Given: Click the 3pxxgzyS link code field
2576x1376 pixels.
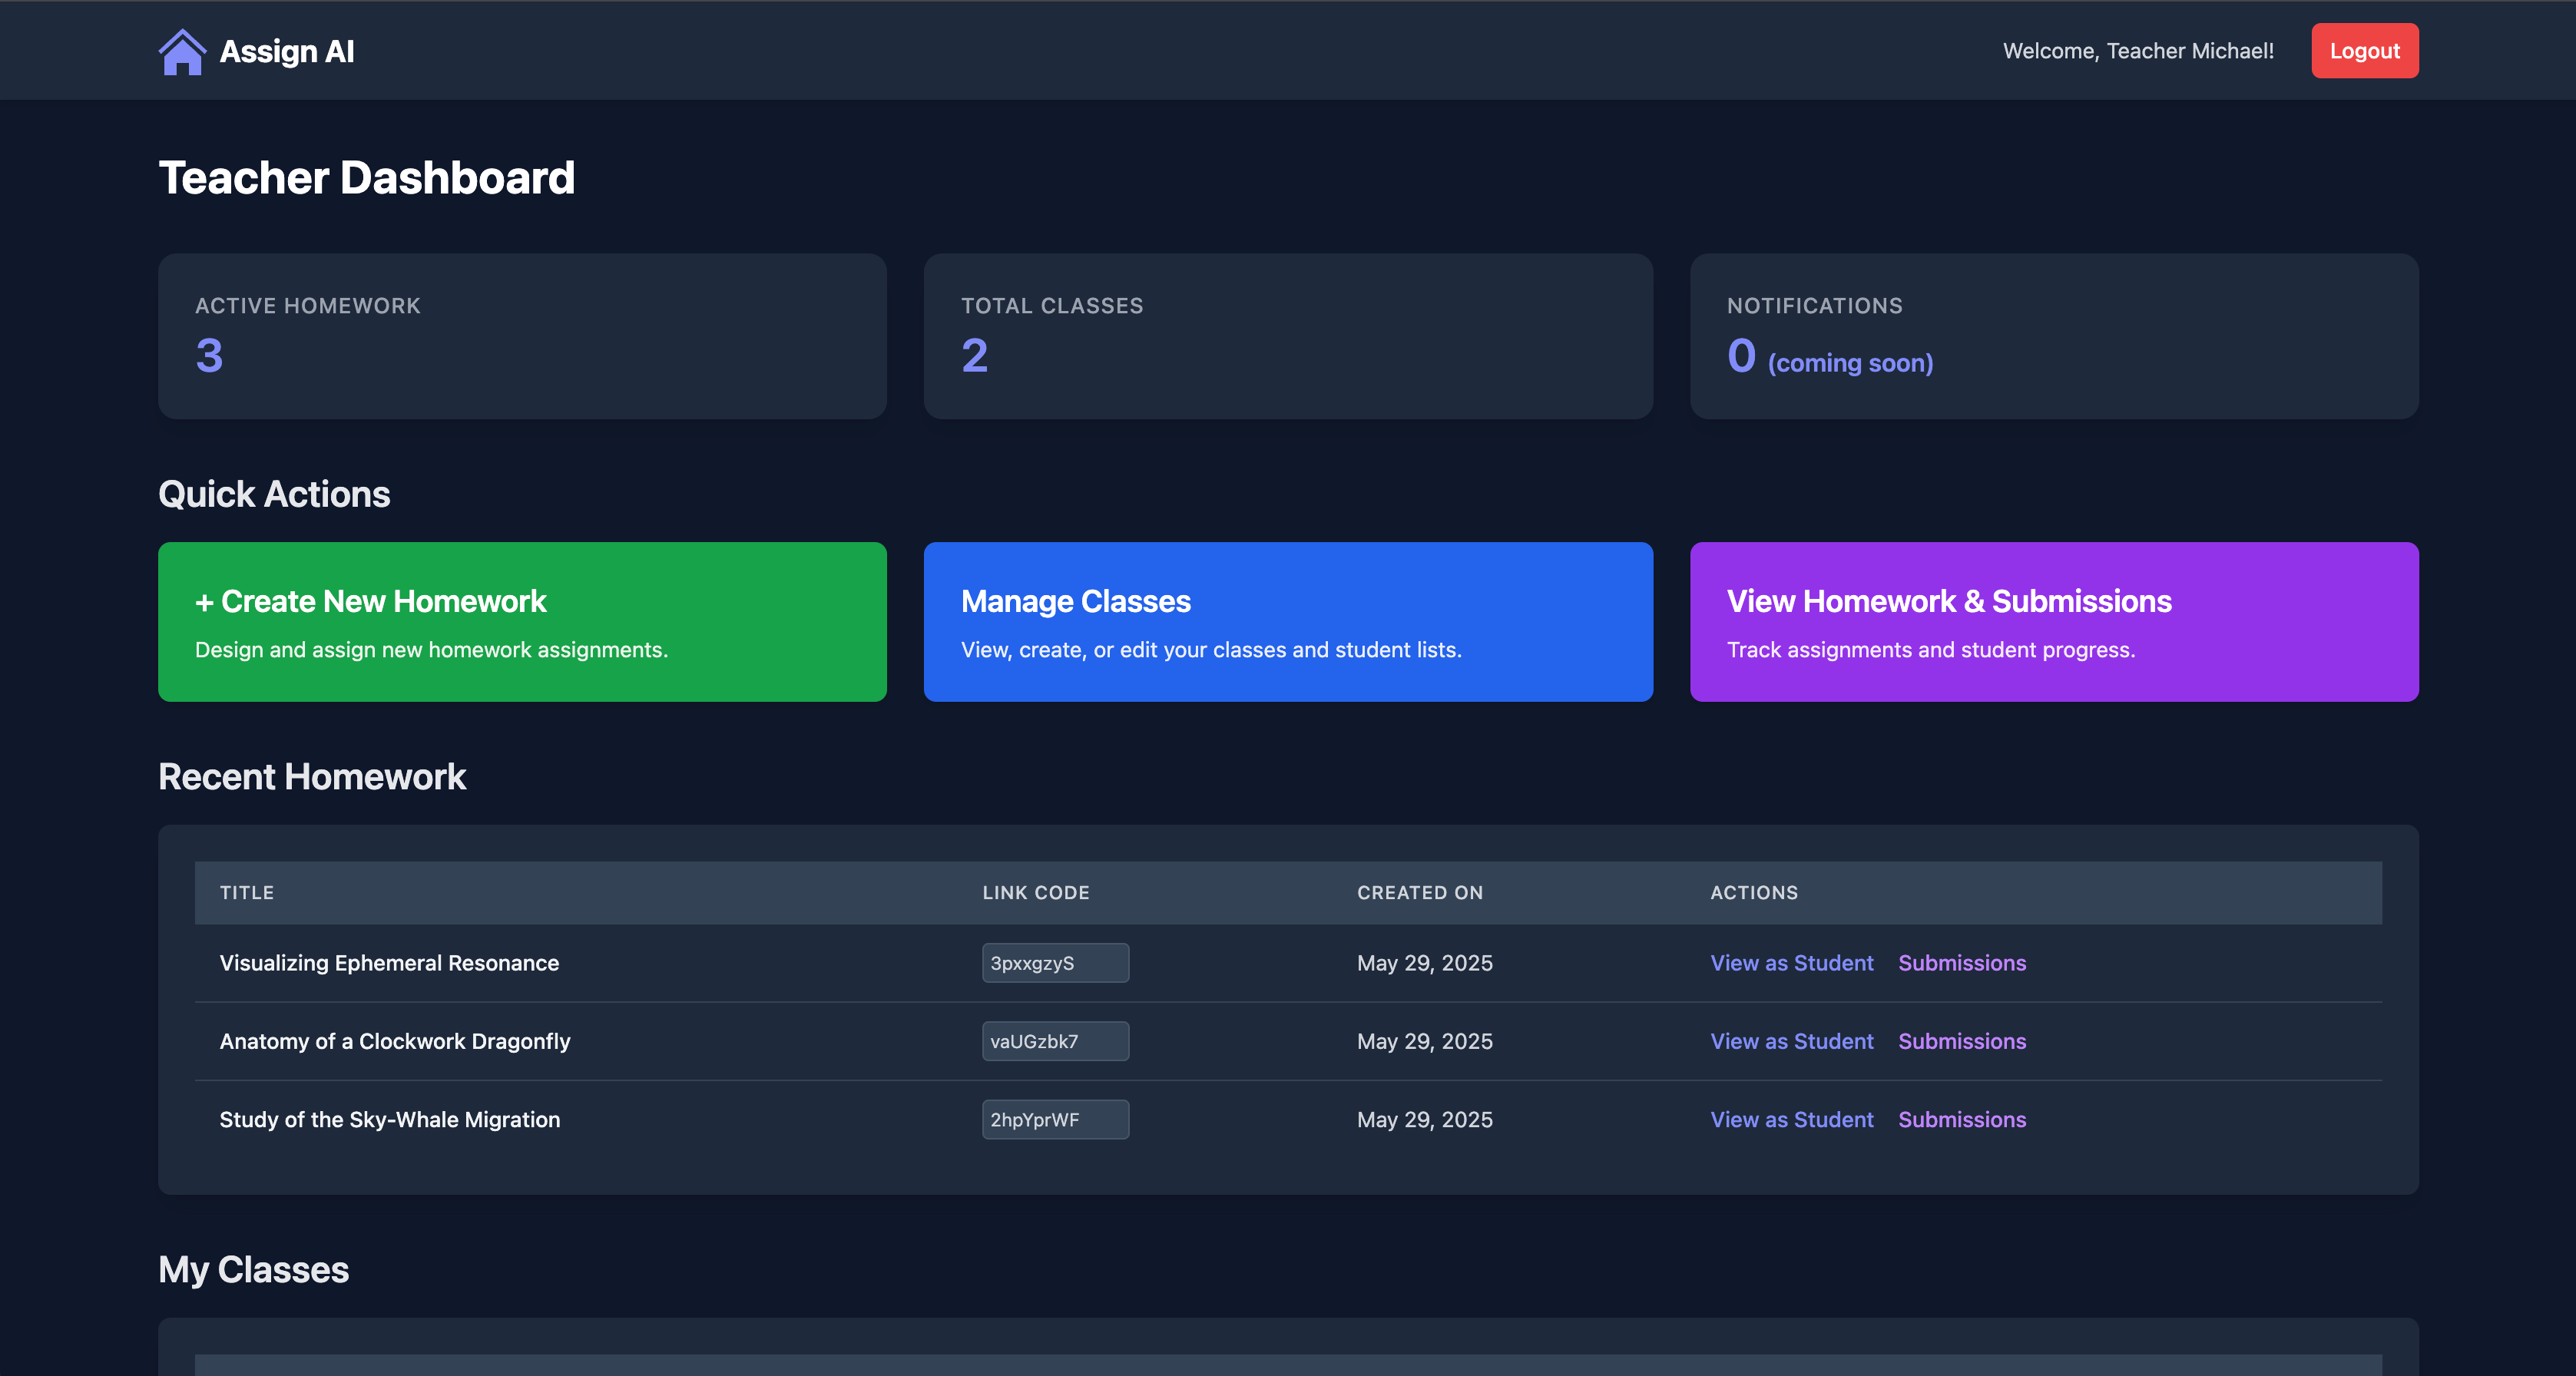Looking at the screenshot, I should (1055, 963).
